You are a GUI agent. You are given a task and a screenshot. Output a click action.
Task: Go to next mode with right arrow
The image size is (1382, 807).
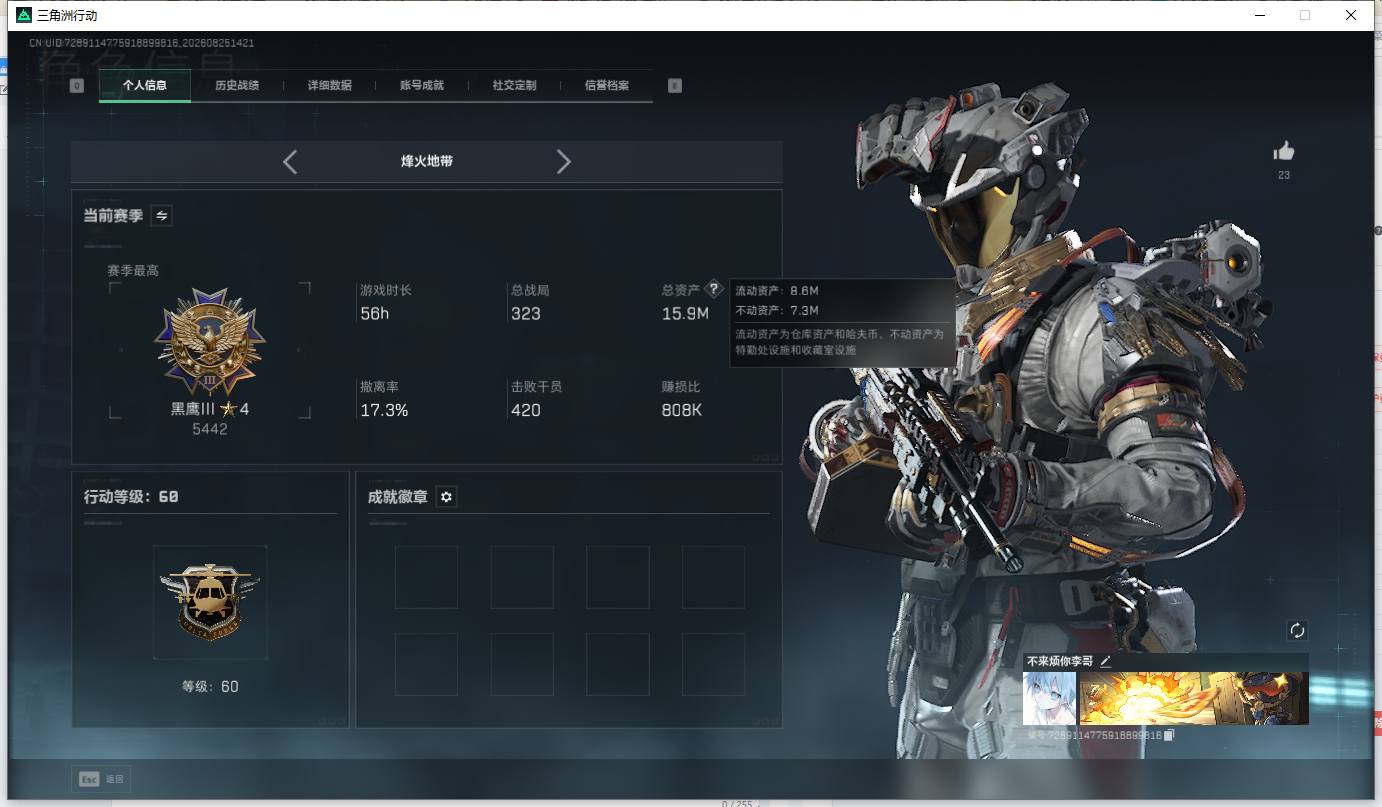pos(564,162)
